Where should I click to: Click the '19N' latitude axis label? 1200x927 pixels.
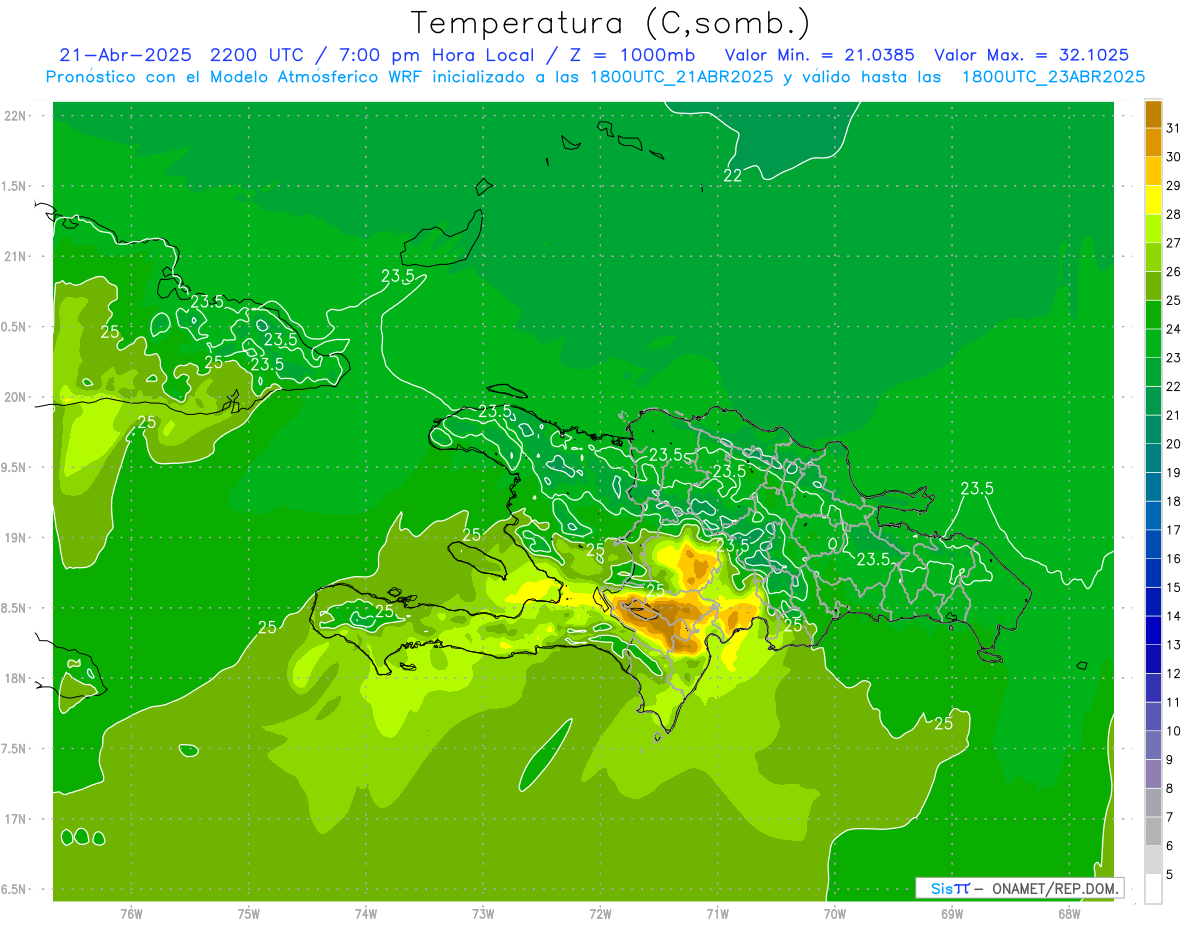[16, 537]
